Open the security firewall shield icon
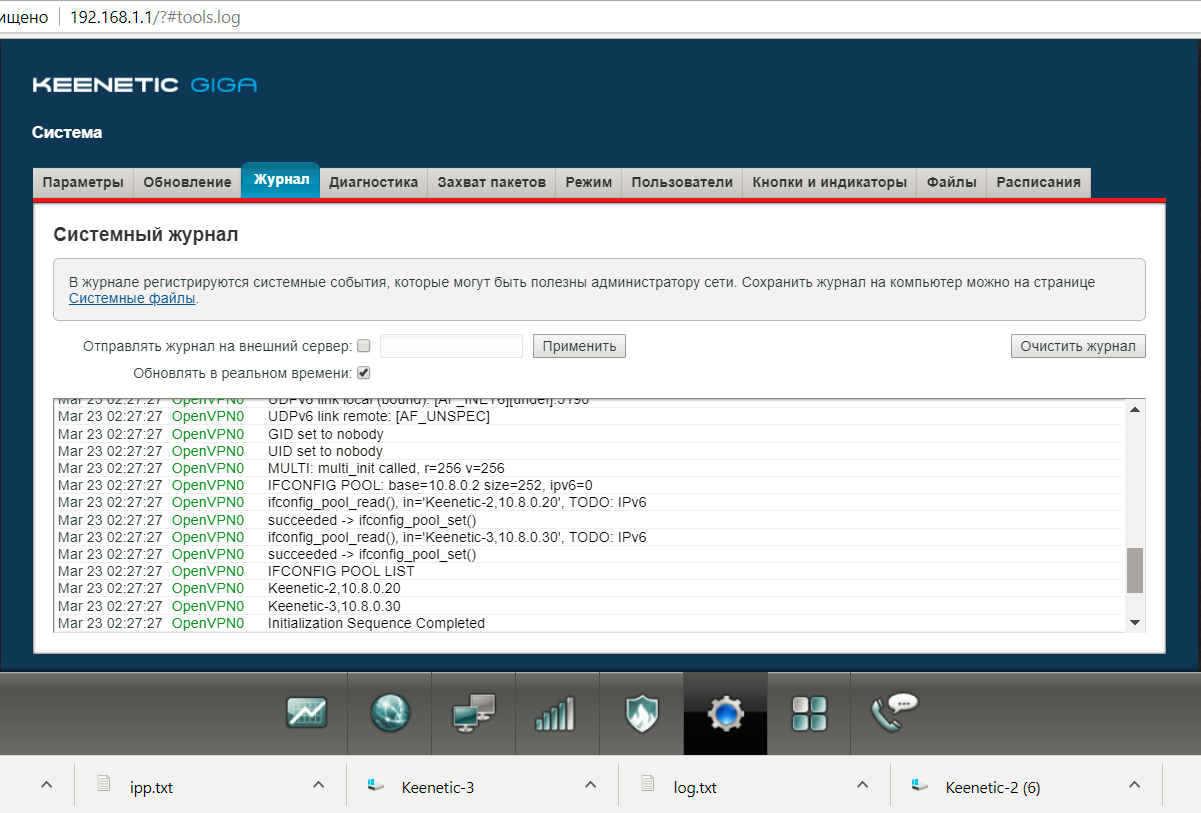Image resolution: width=1201 pixels, height=813 pixels. (x=641, y=713)
